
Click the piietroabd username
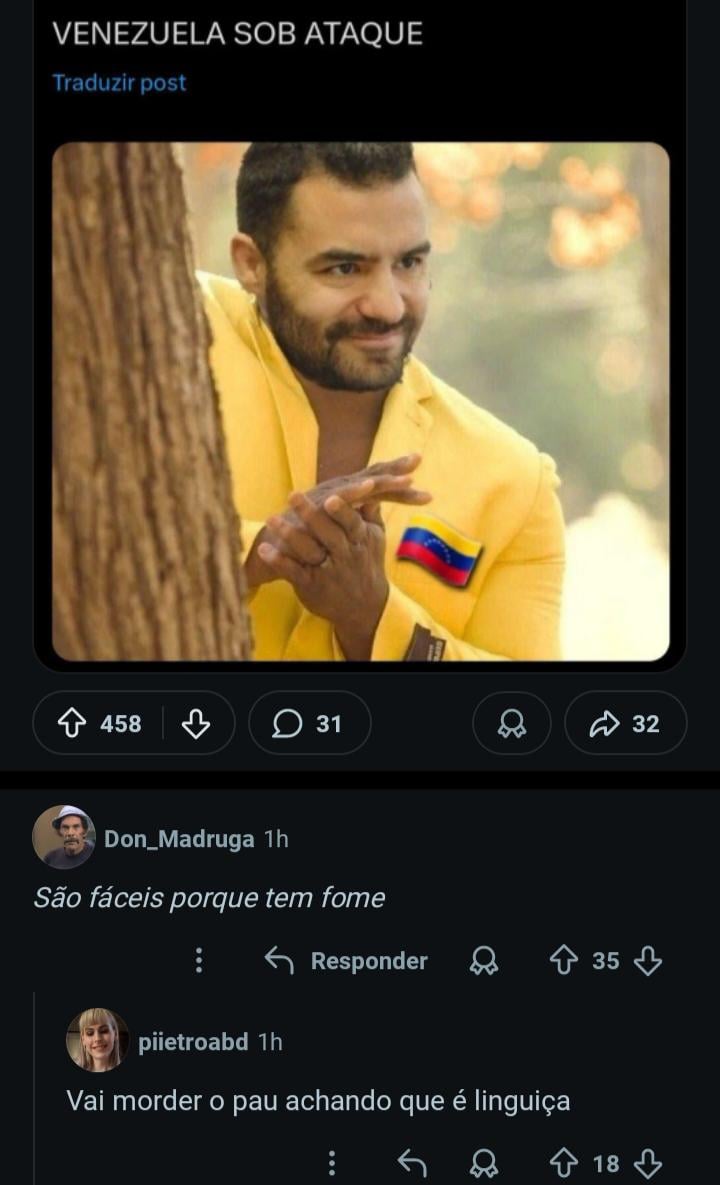[x=193, y=1042]
